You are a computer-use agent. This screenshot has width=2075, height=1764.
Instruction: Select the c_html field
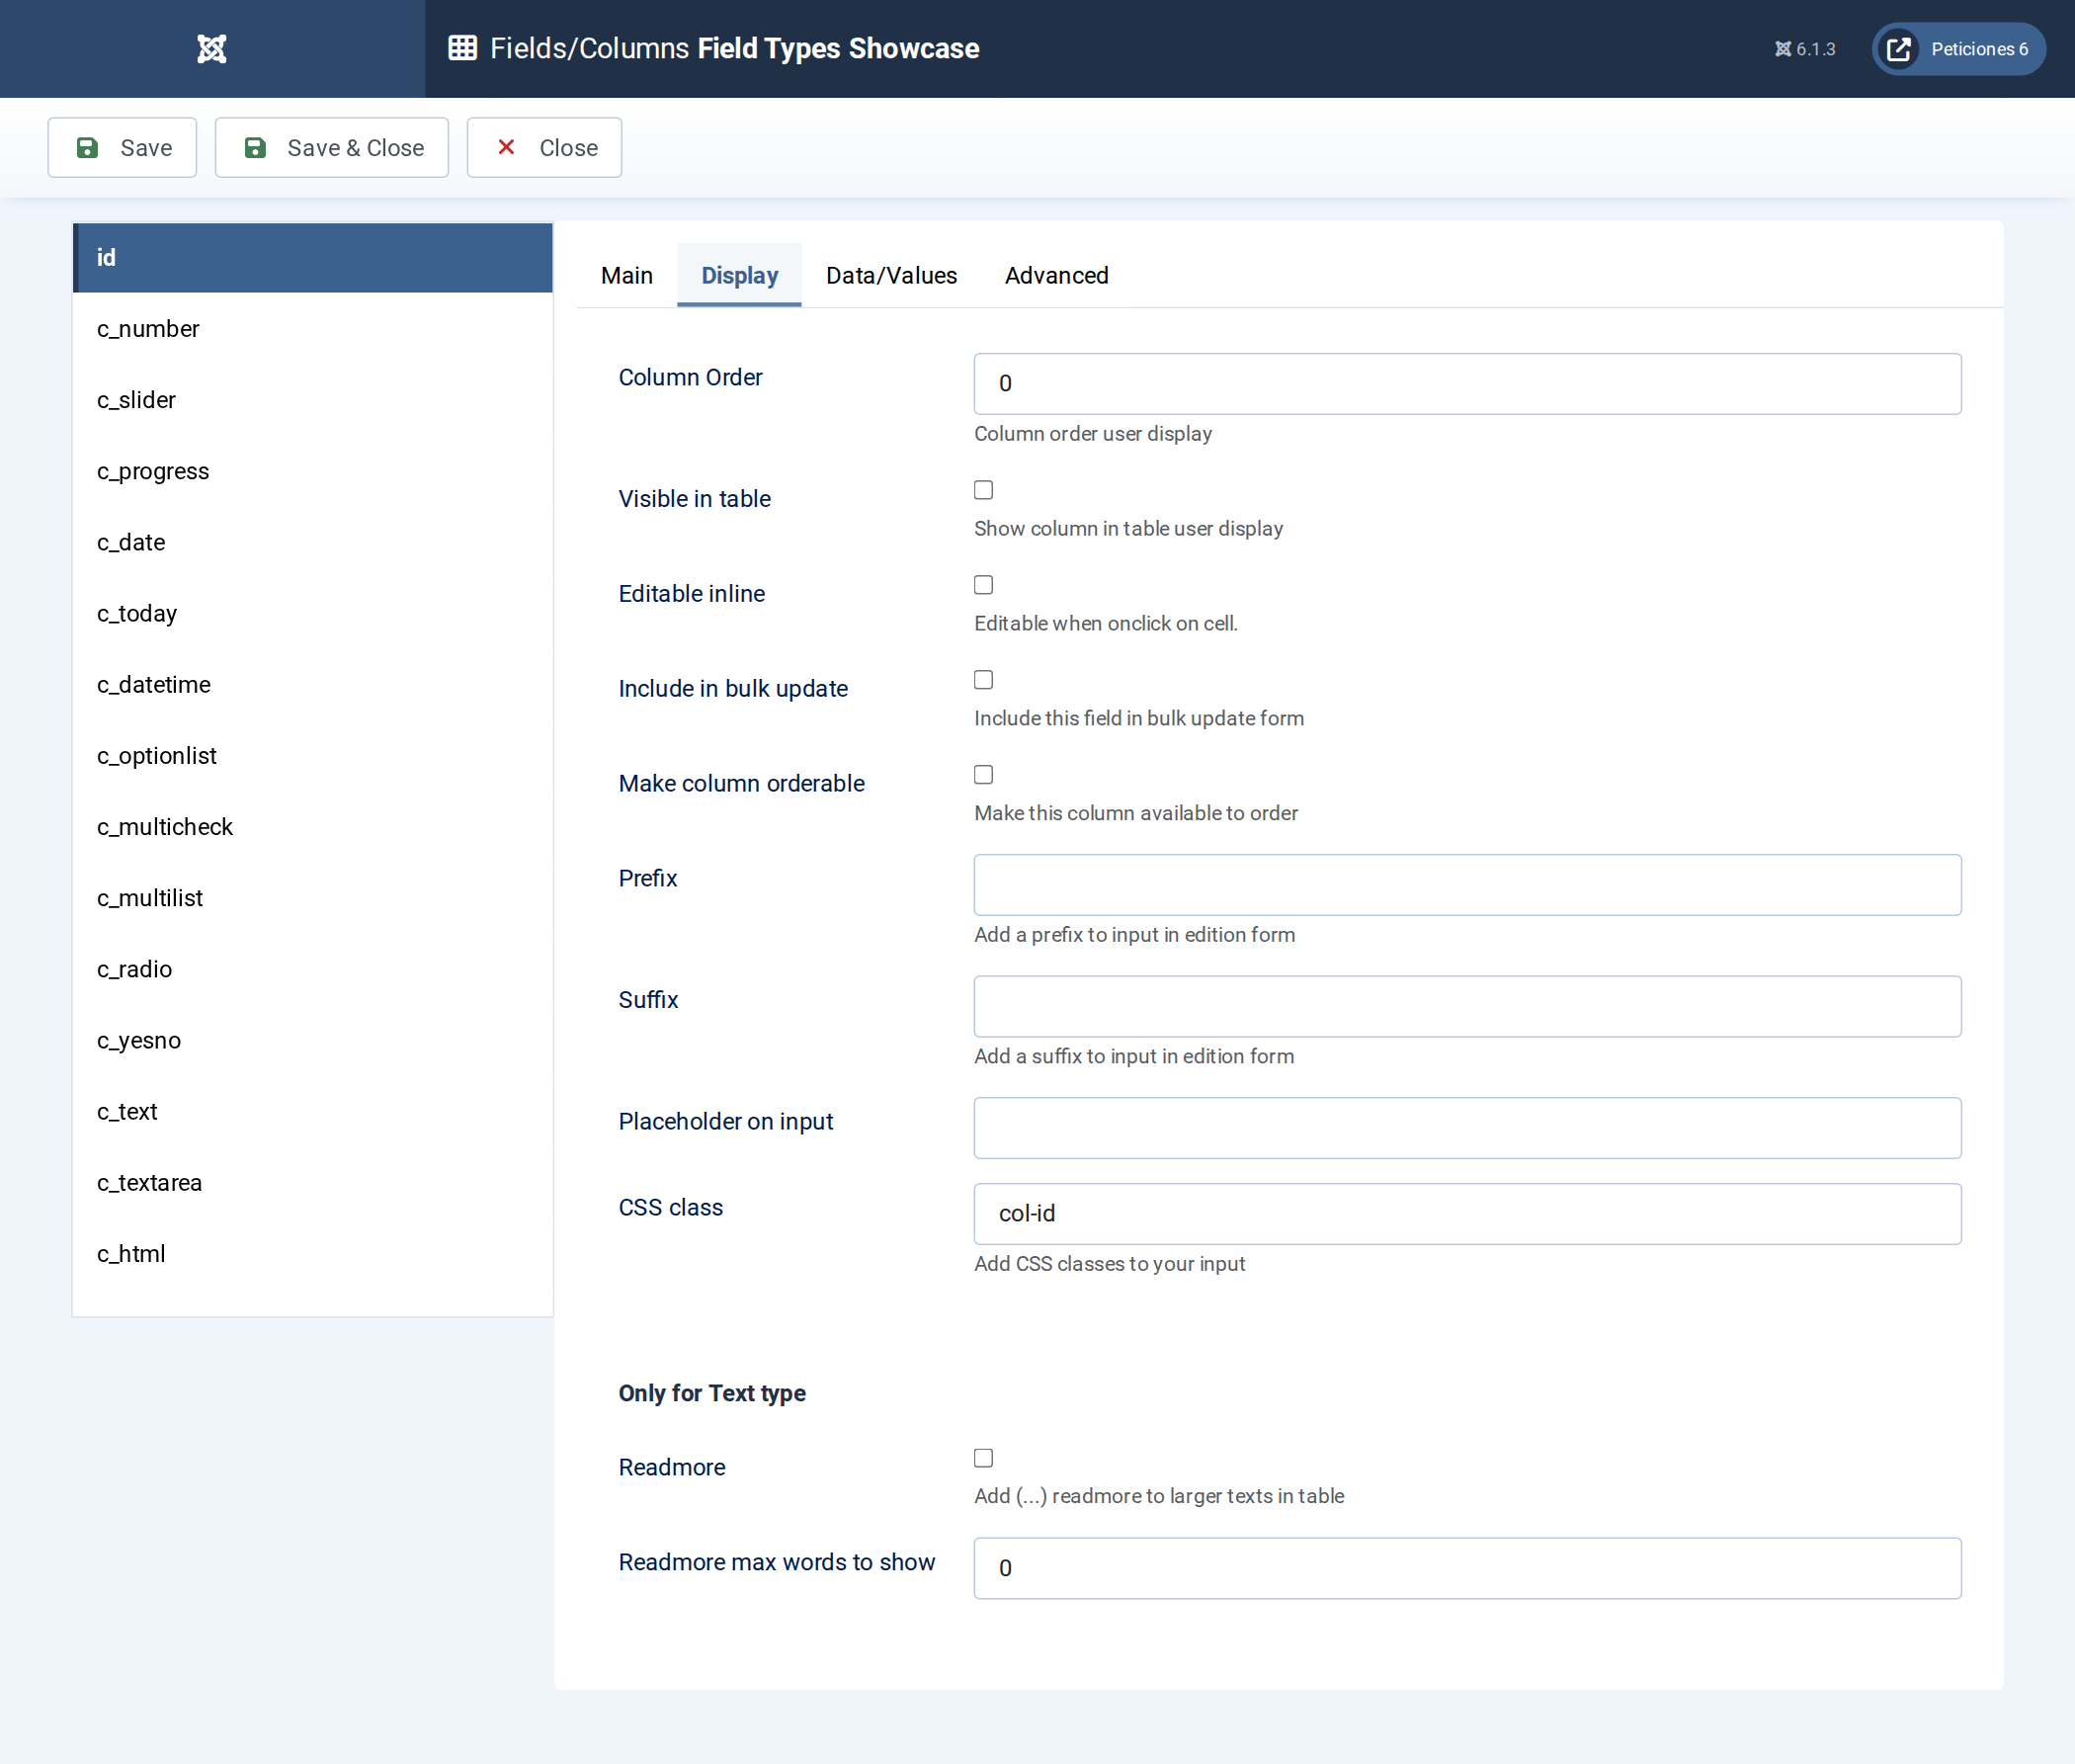pyautogui.click(x=313, y=1254)
